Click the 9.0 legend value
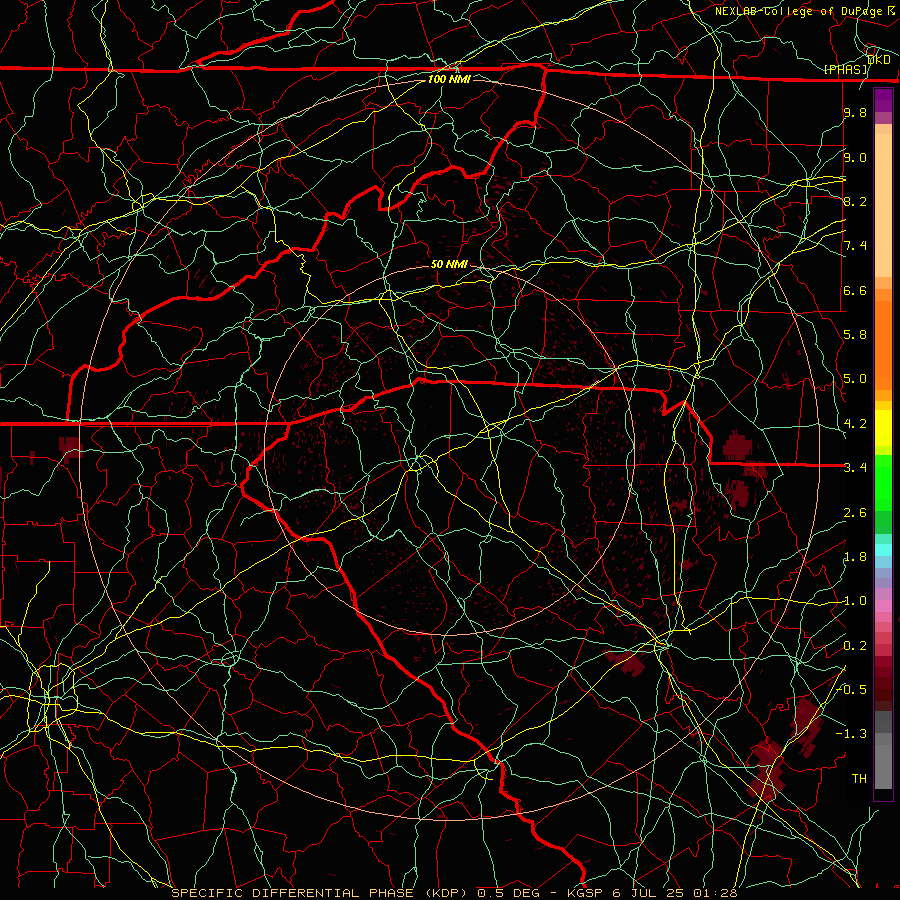This screenshot has width=900, height=900. pyautogui.click(x=855, y=157)
